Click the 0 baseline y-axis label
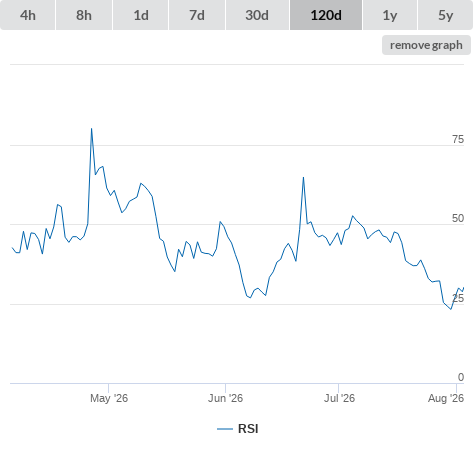The image size is (474, 455). pyautogui.click(x=461, y=377)
